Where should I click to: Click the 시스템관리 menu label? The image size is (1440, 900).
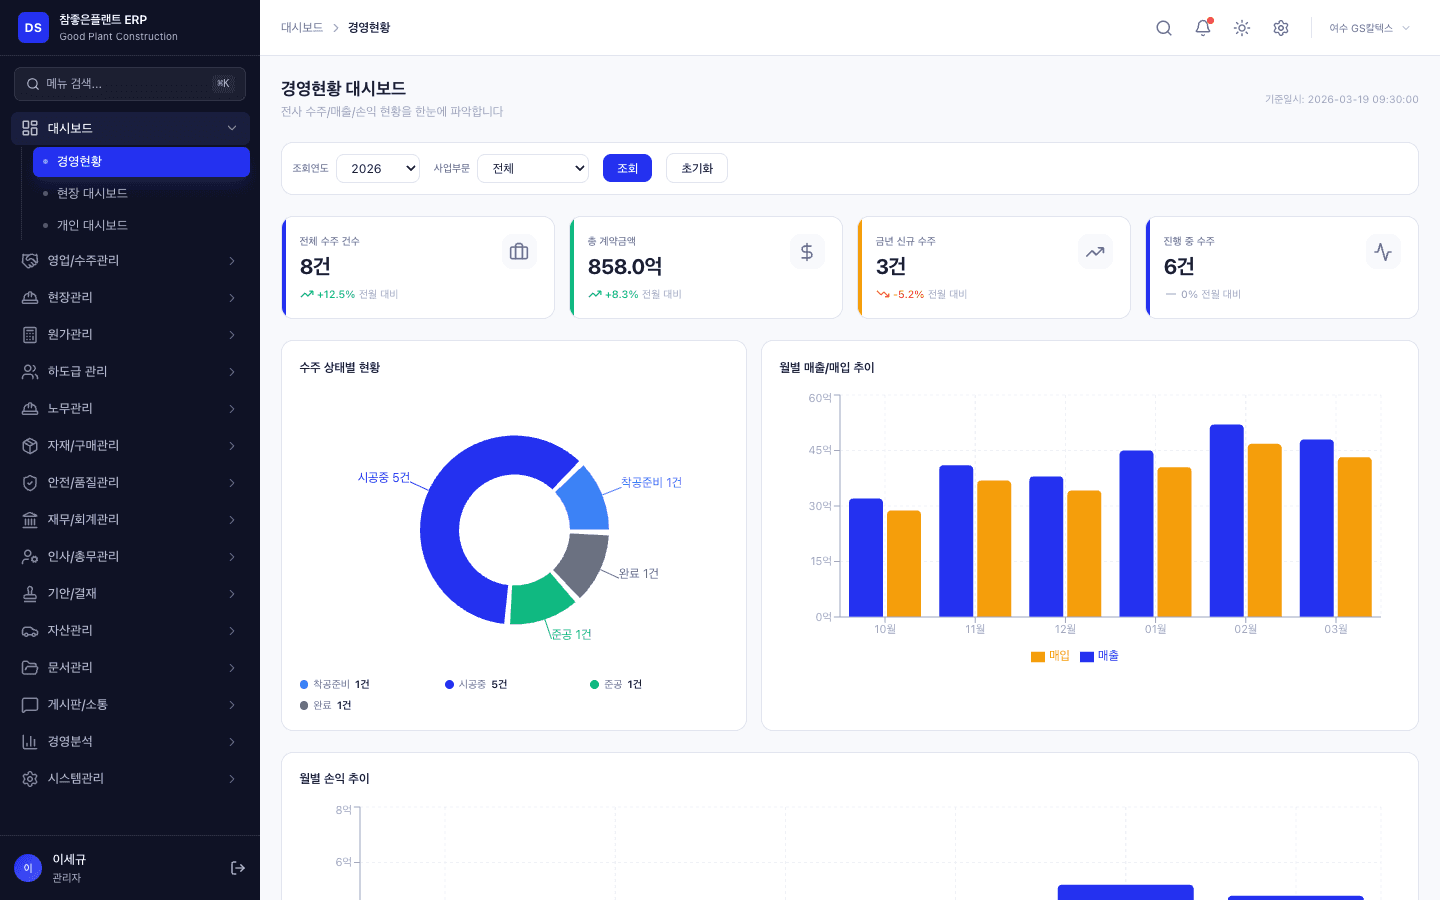(76, 779)
